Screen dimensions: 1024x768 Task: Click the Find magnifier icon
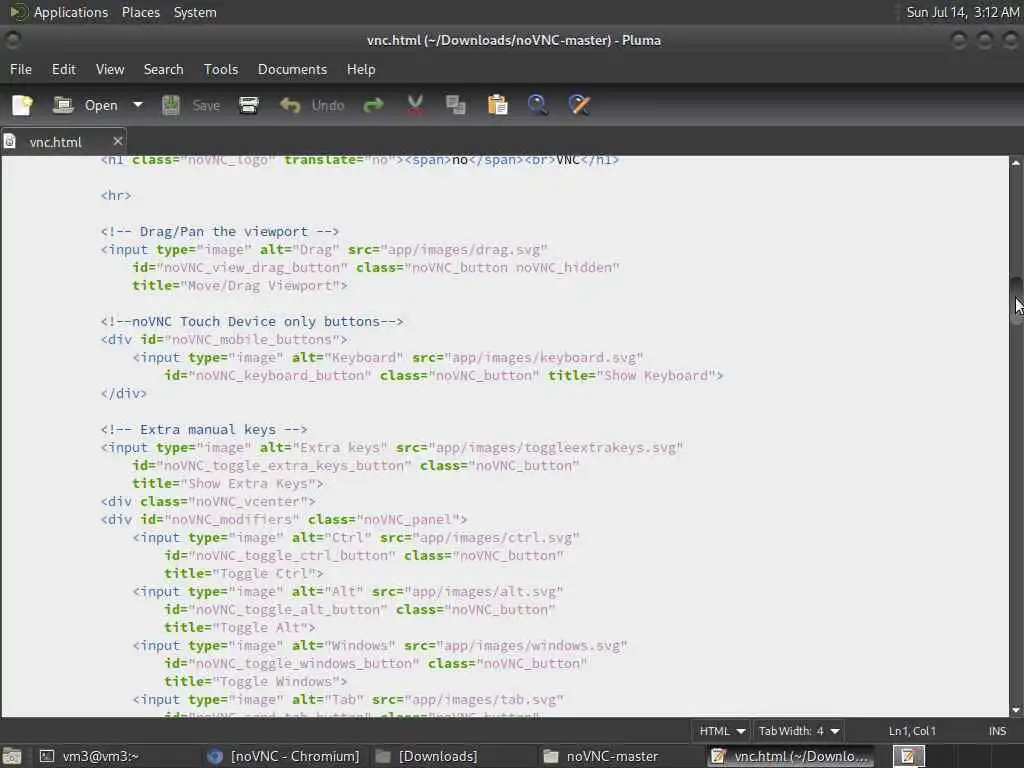pyautogui.click(x=537, y=105)
